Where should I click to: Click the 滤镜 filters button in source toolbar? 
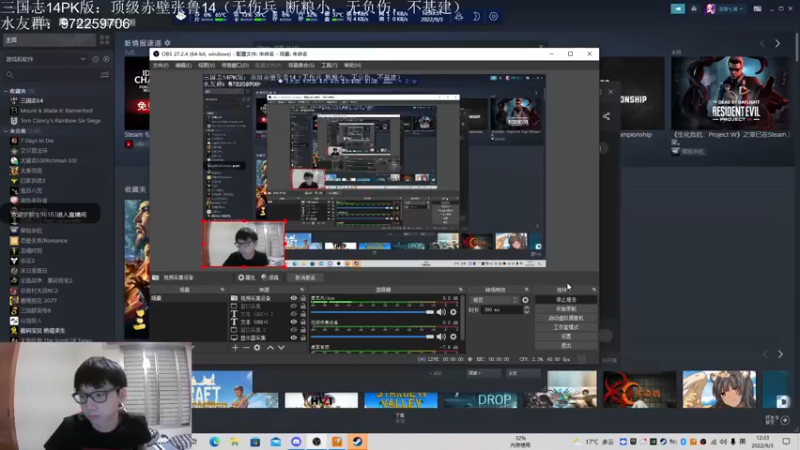(x=270, y=278)
